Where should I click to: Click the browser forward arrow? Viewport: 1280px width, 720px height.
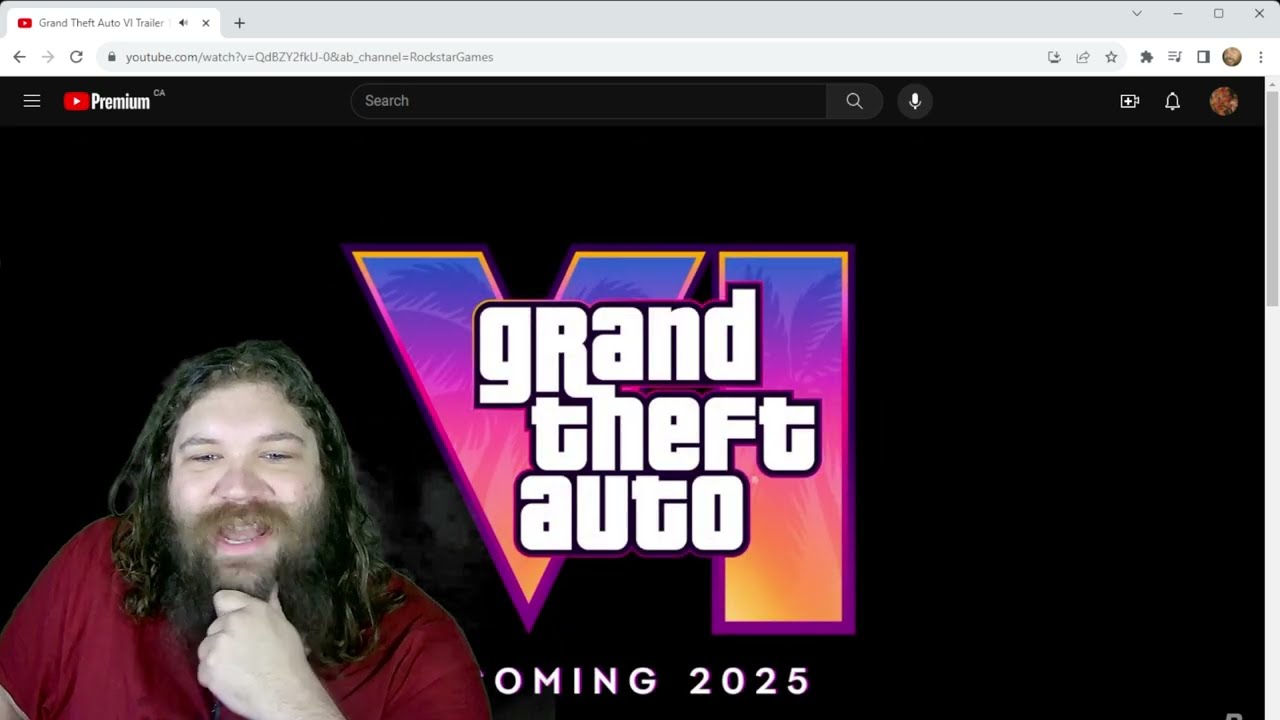pos(47,57)
